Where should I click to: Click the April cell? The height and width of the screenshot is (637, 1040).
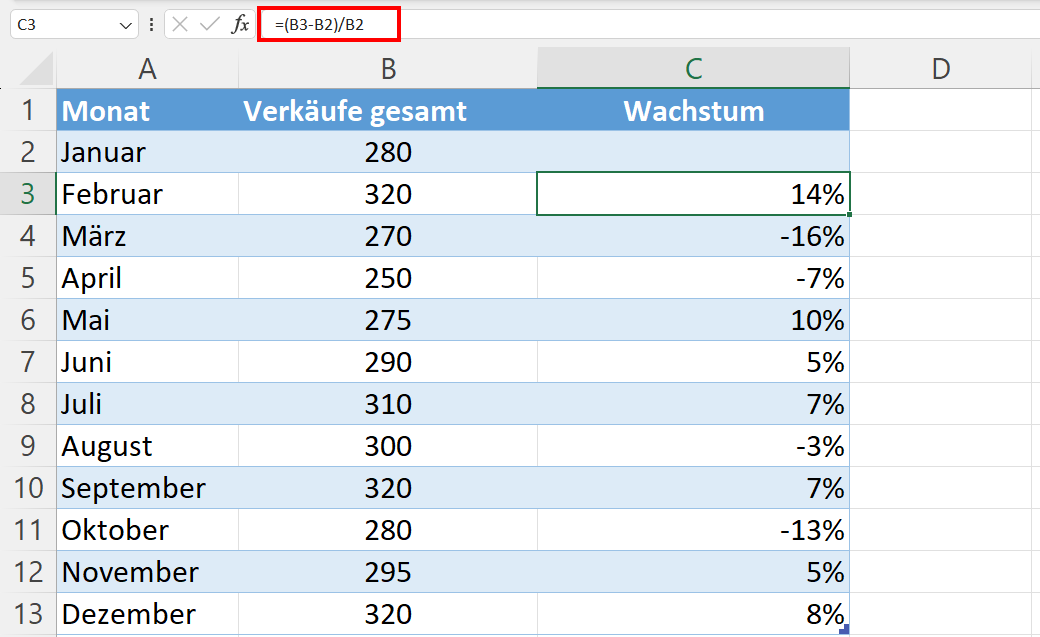pyautogui.click(x=147, y=278)
